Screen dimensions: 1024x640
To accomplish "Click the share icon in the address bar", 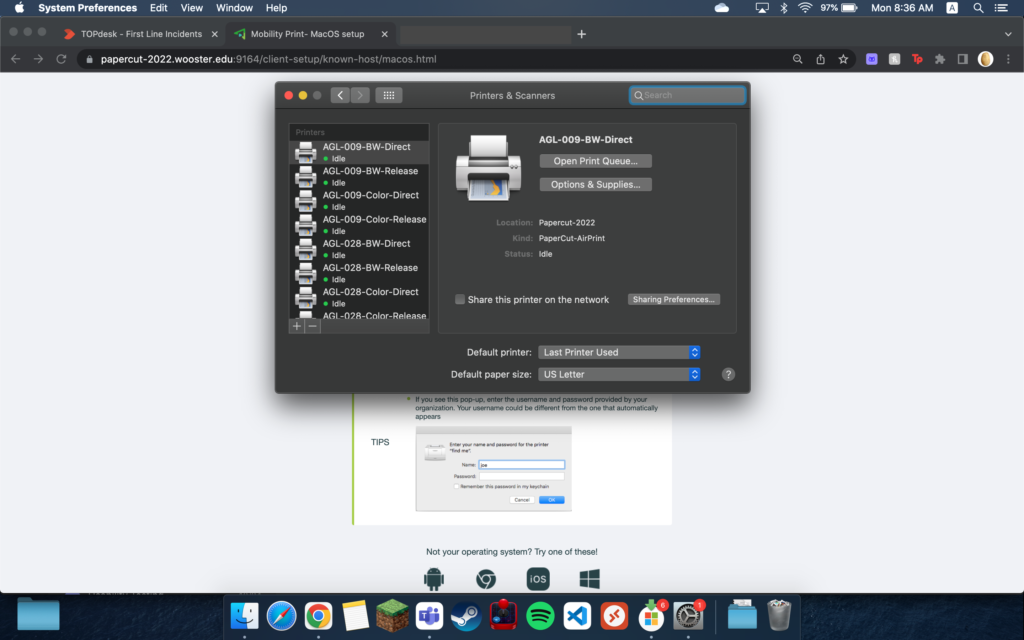I will coord(820,59).
